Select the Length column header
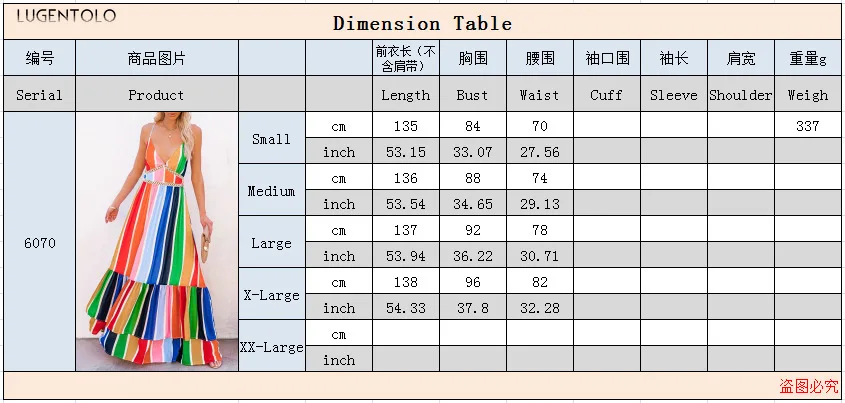This screenshot has width=845, height=403. point(405,95)
